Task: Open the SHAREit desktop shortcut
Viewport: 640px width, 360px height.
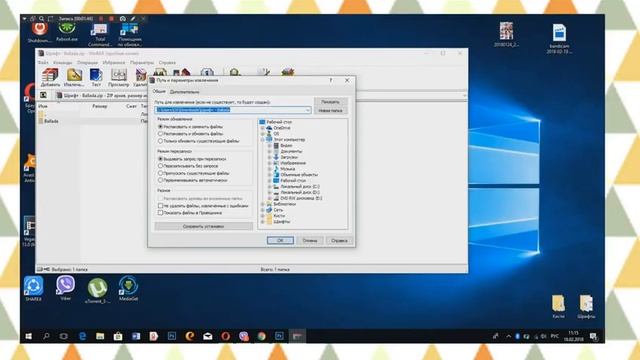Action: click(x=33, y=289)
